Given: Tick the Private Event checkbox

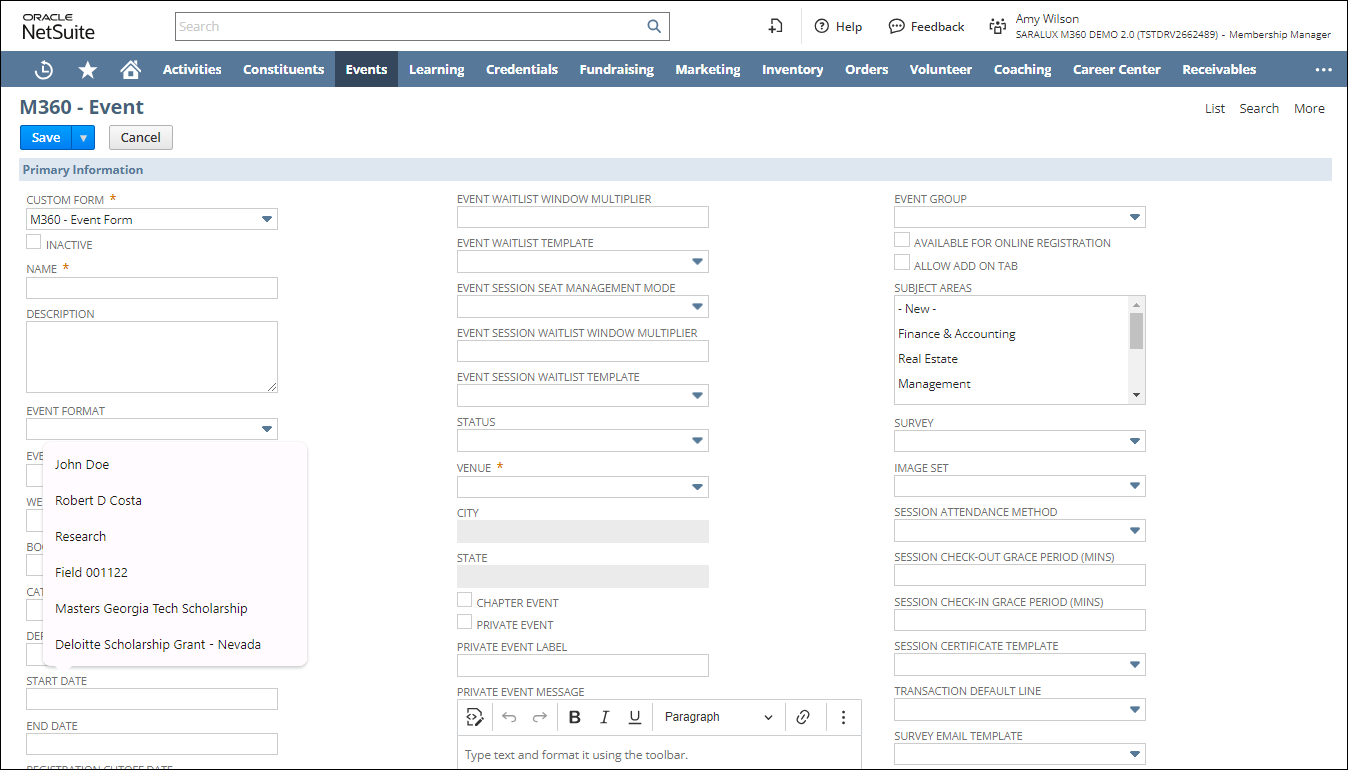Looking at the screenshot, I should coord(464,622).
